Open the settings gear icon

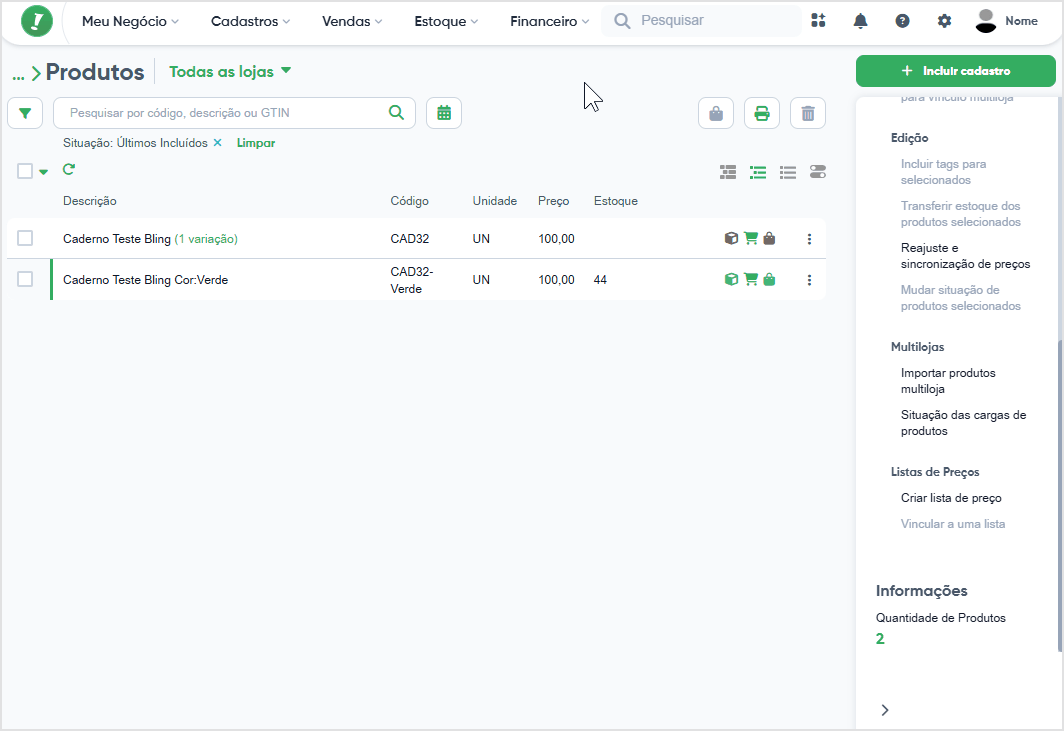(945, 21)
